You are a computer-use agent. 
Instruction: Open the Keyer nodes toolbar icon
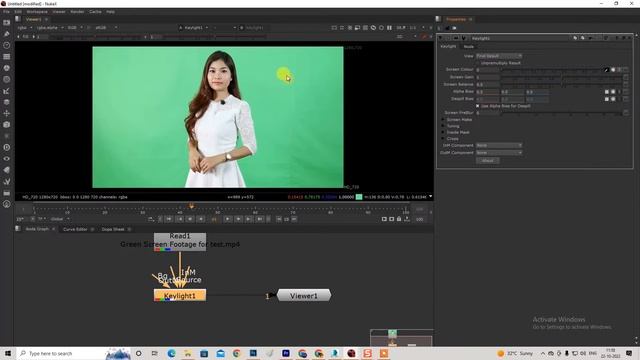(7, 91)
